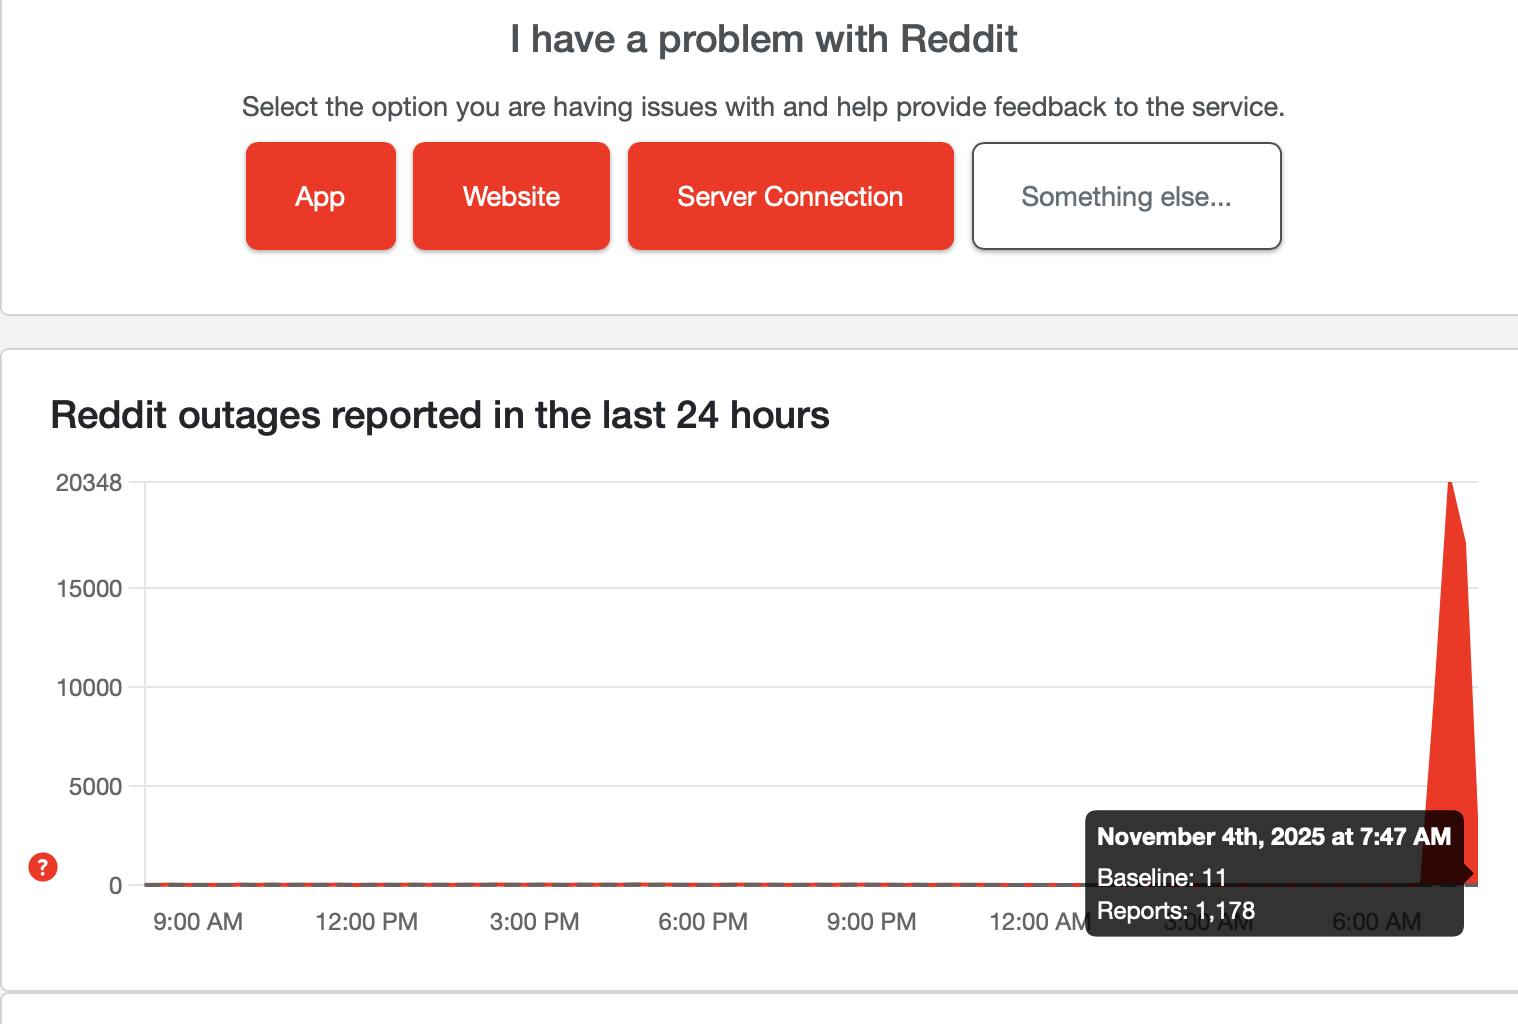
Task: Click the 12:00 PM axis label
Action: coord(366,921)
